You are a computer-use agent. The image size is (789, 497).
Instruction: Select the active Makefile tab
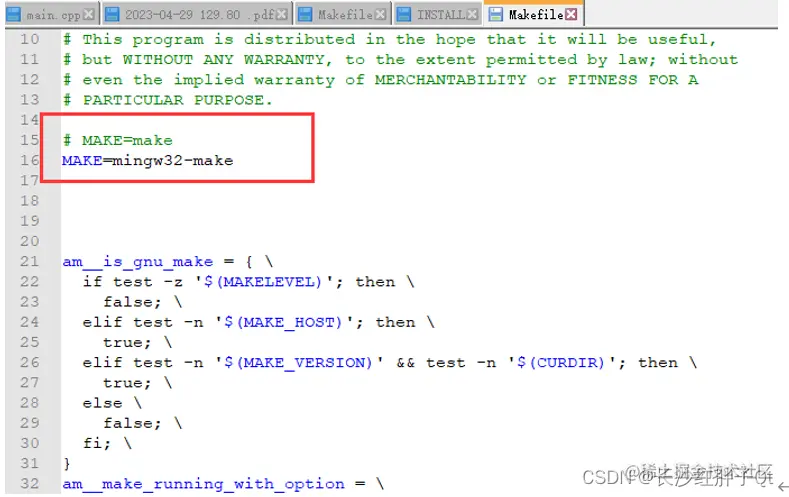[x=535, y=15]
